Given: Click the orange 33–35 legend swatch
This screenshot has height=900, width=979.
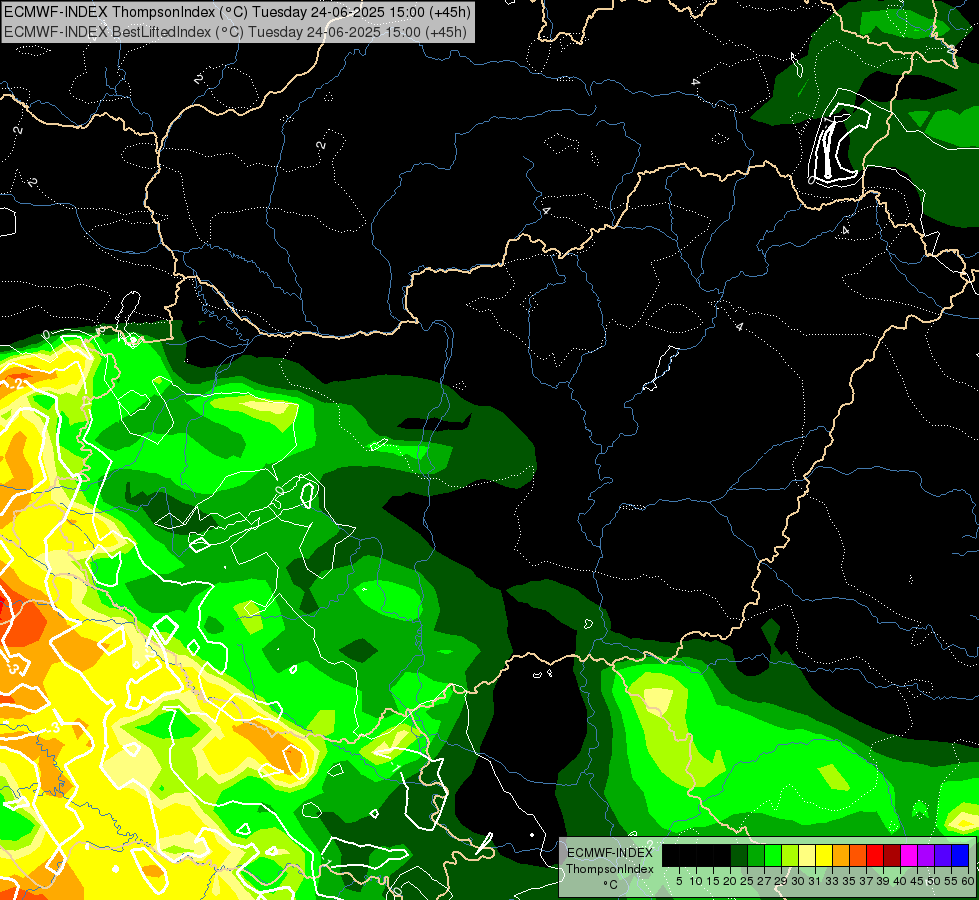Looking at the screenshot, I should point(841,855).
